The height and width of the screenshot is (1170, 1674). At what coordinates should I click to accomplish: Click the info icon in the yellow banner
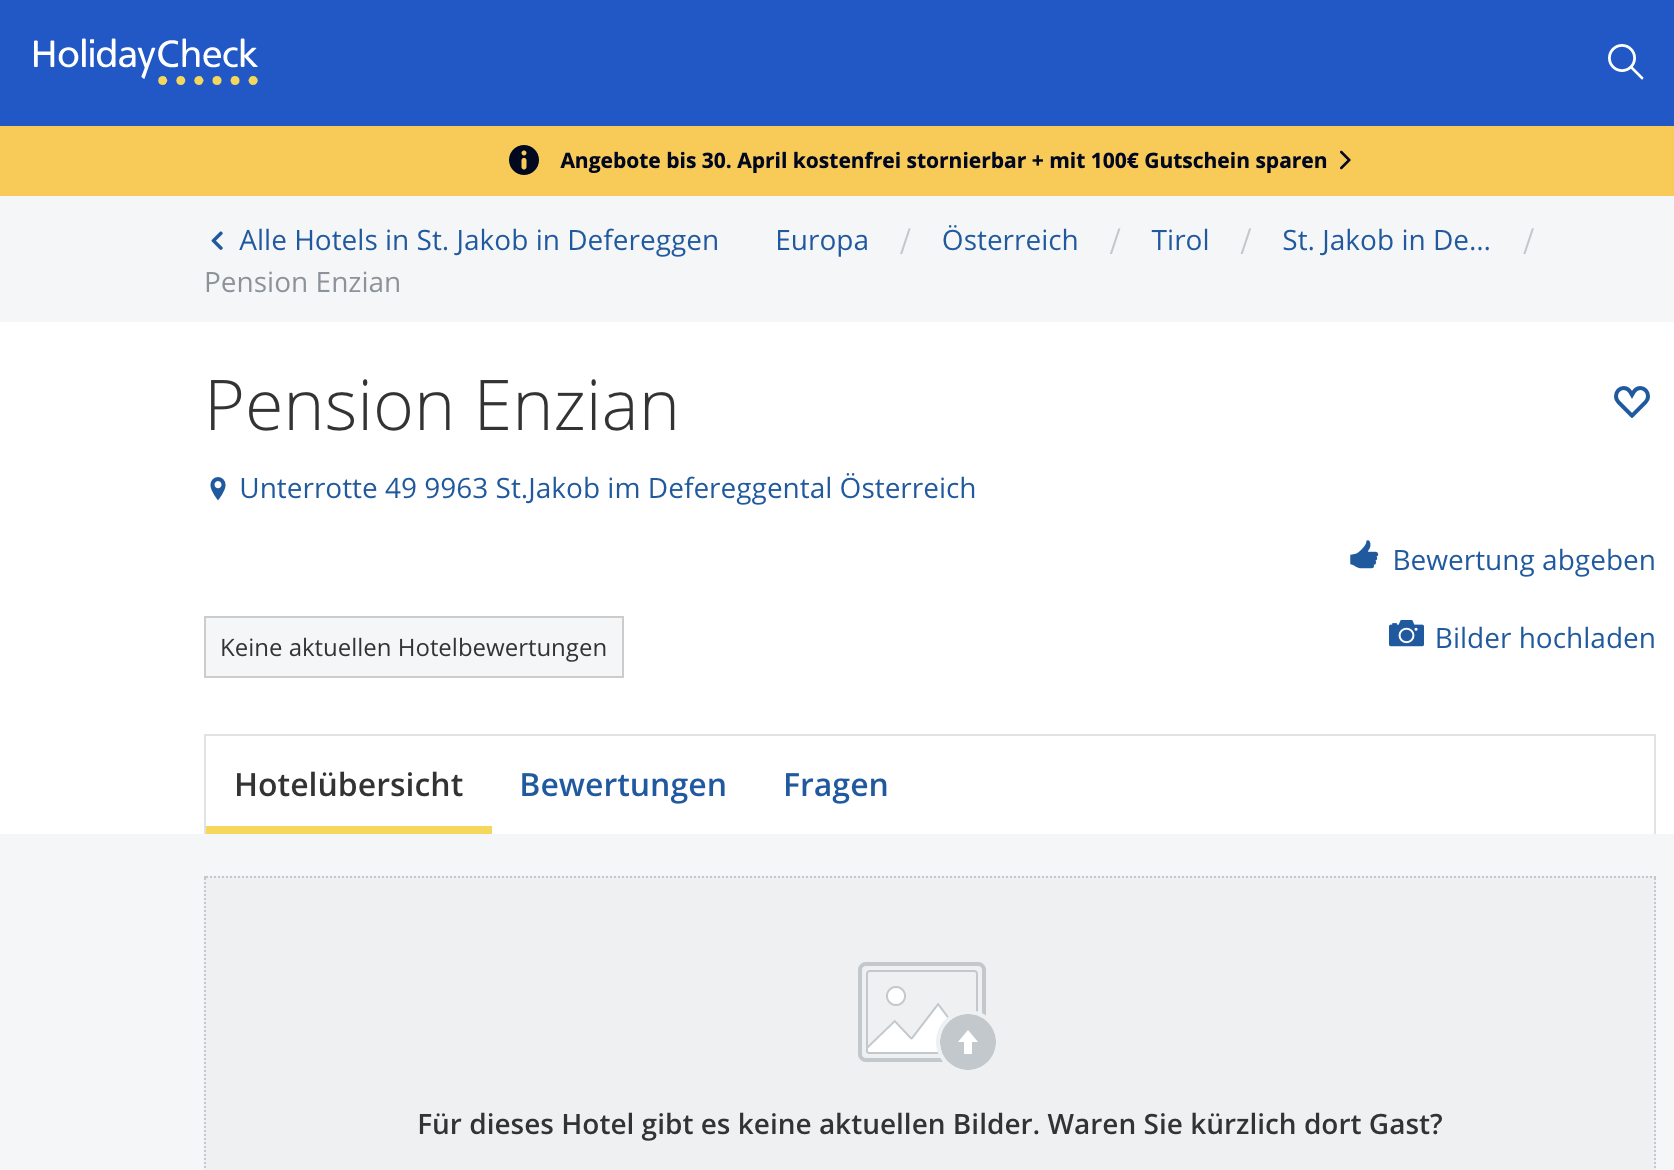pos(524,160)
